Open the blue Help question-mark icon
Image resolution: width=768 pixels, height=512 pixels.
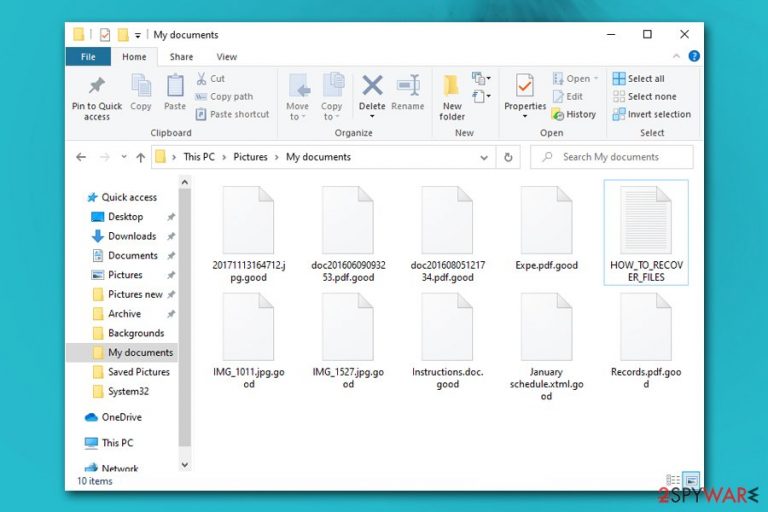pyautogui.click(x=694, y=56)
